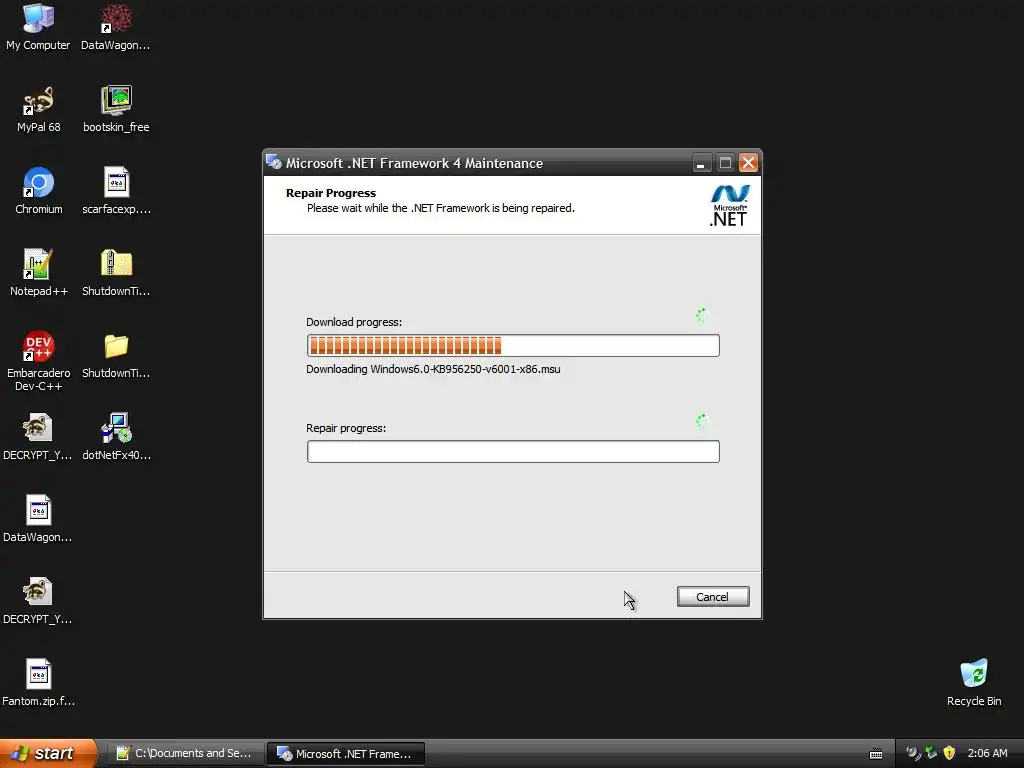
Task: Switch to the C:\Documents and Se... taskbar window
Action: point(185,753)
